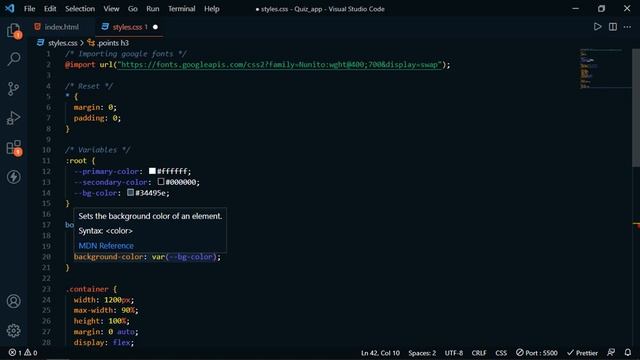The height and width of the screenshot is (360, 640).
Task: Open the Run menu
Action: pyautogui.click(x=153, y=9)
